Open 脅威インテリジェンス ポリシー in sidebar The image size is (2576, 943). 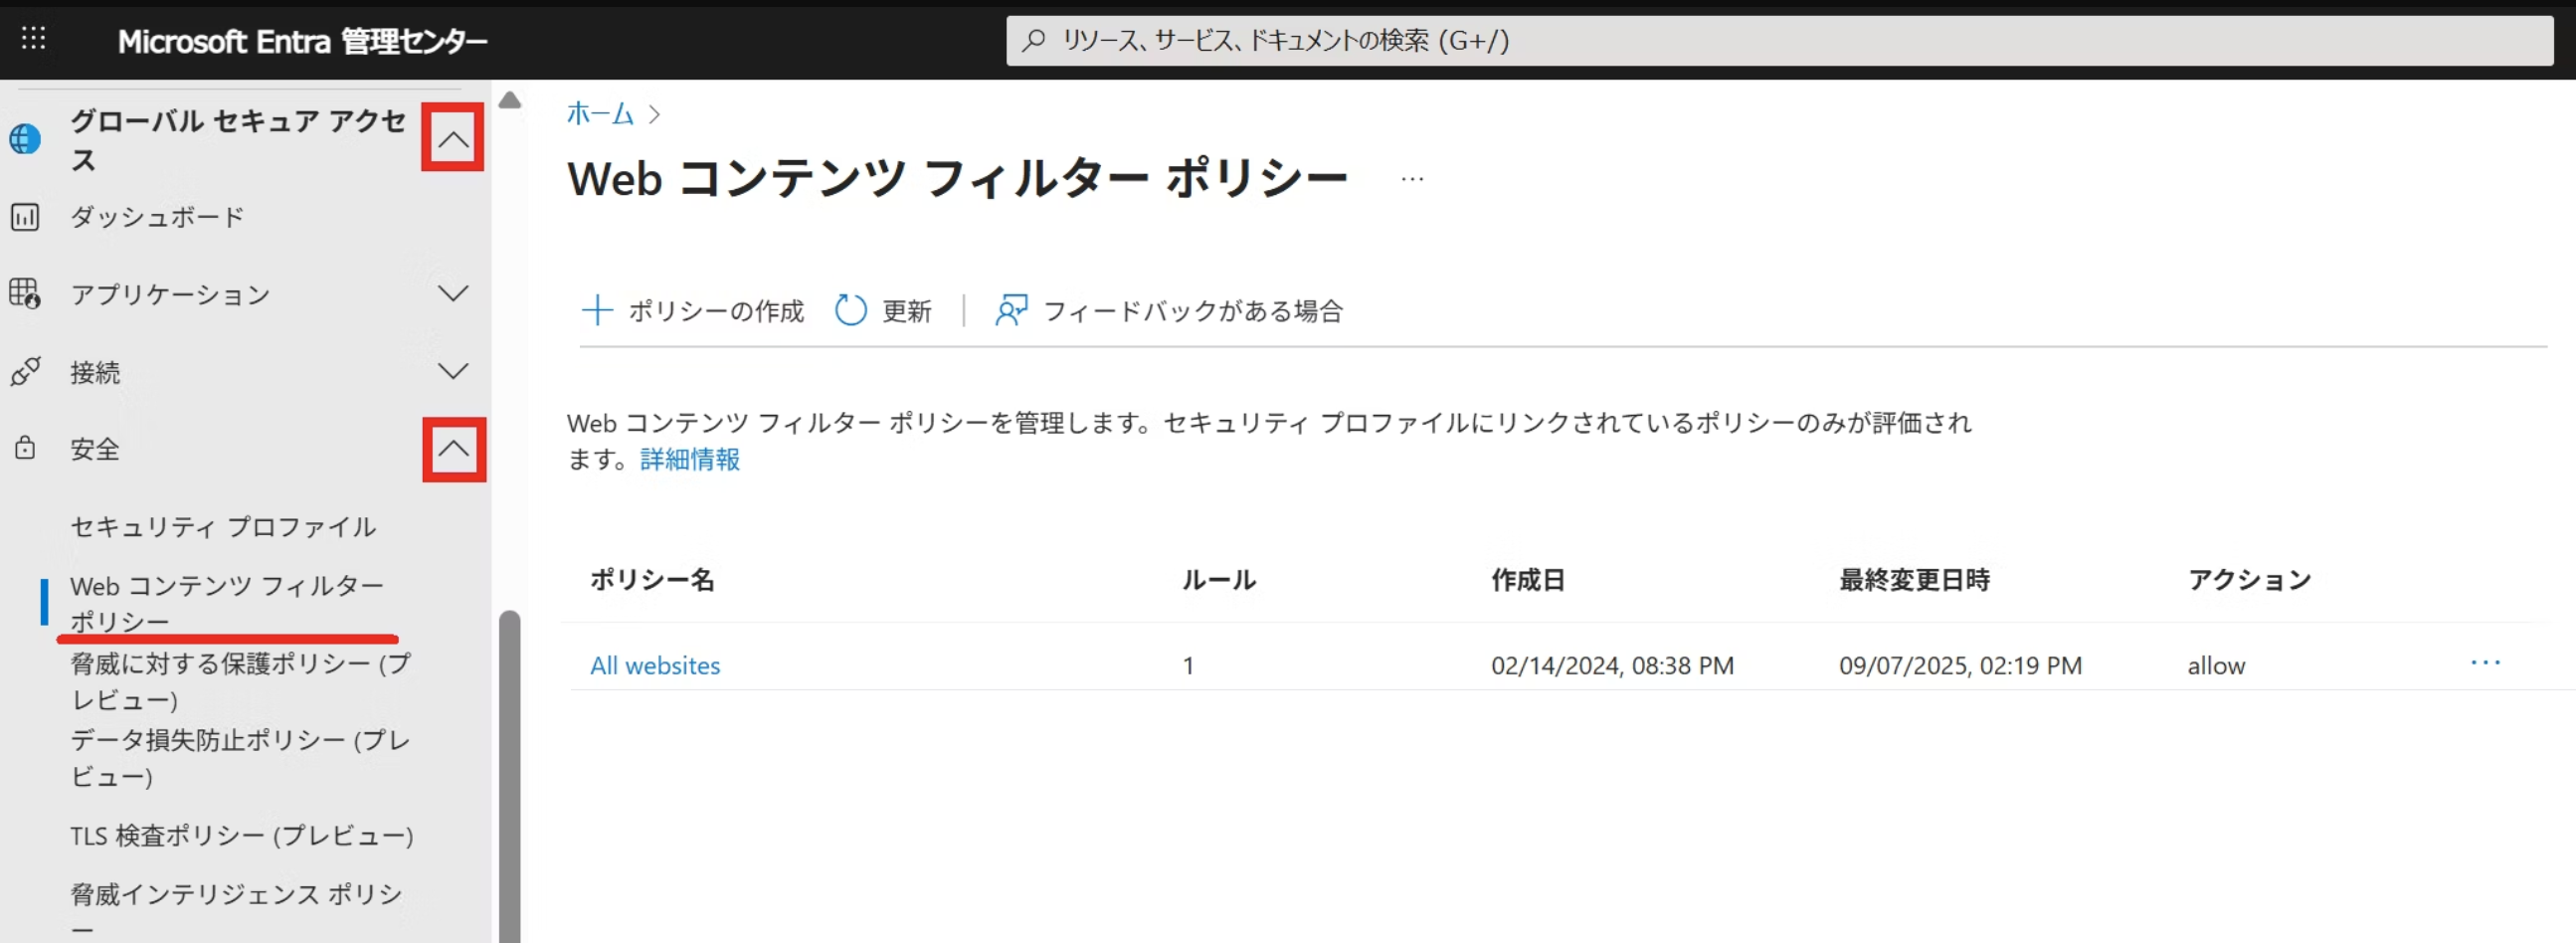(x=237, y=909)
